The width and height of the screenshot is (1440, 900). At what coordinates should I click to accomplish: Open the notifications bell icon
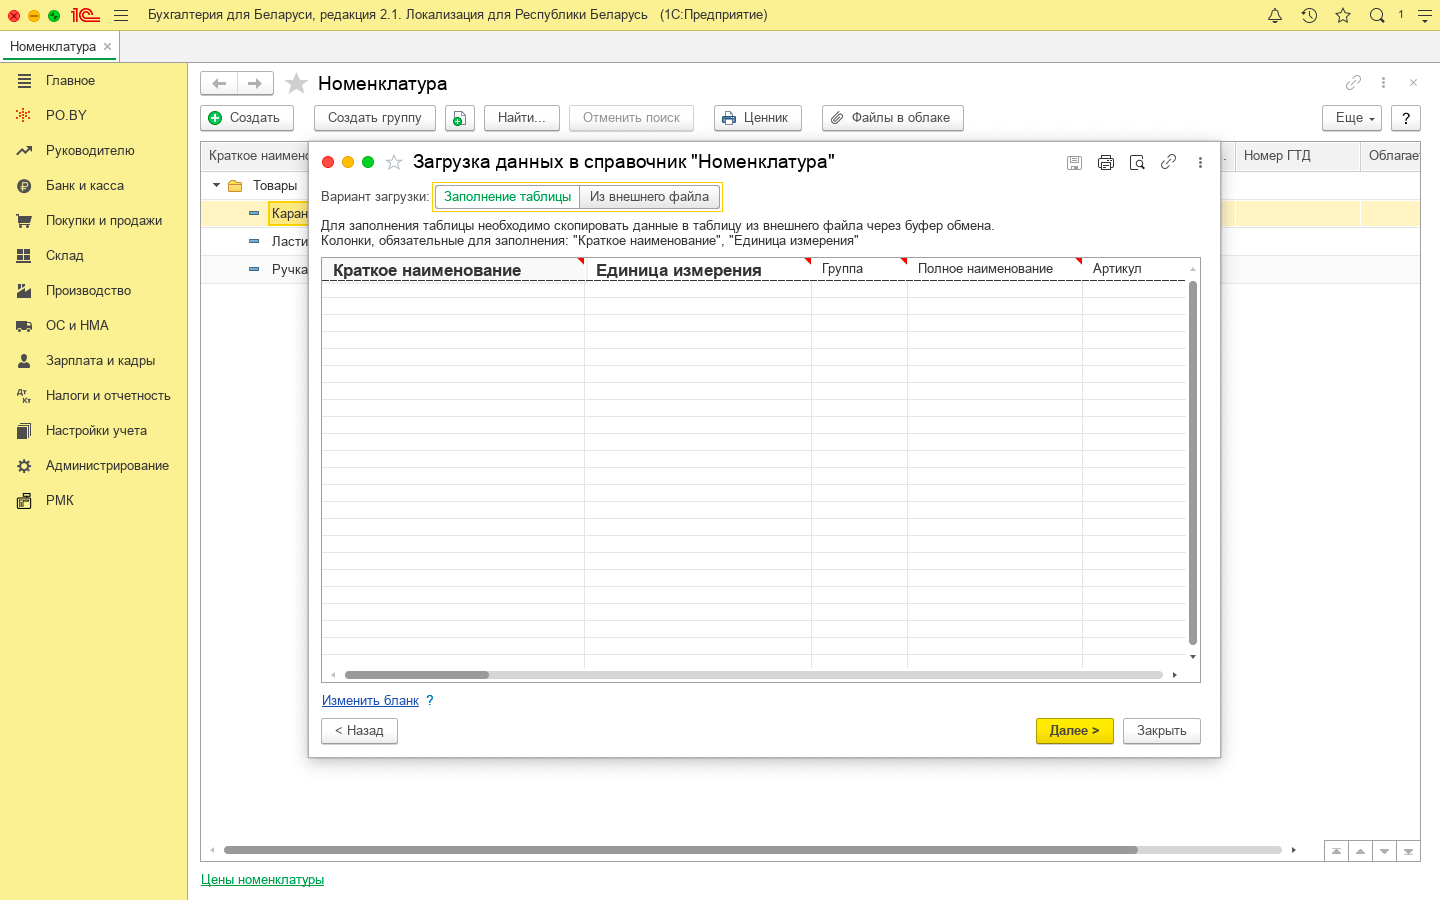click(1275, 15)
